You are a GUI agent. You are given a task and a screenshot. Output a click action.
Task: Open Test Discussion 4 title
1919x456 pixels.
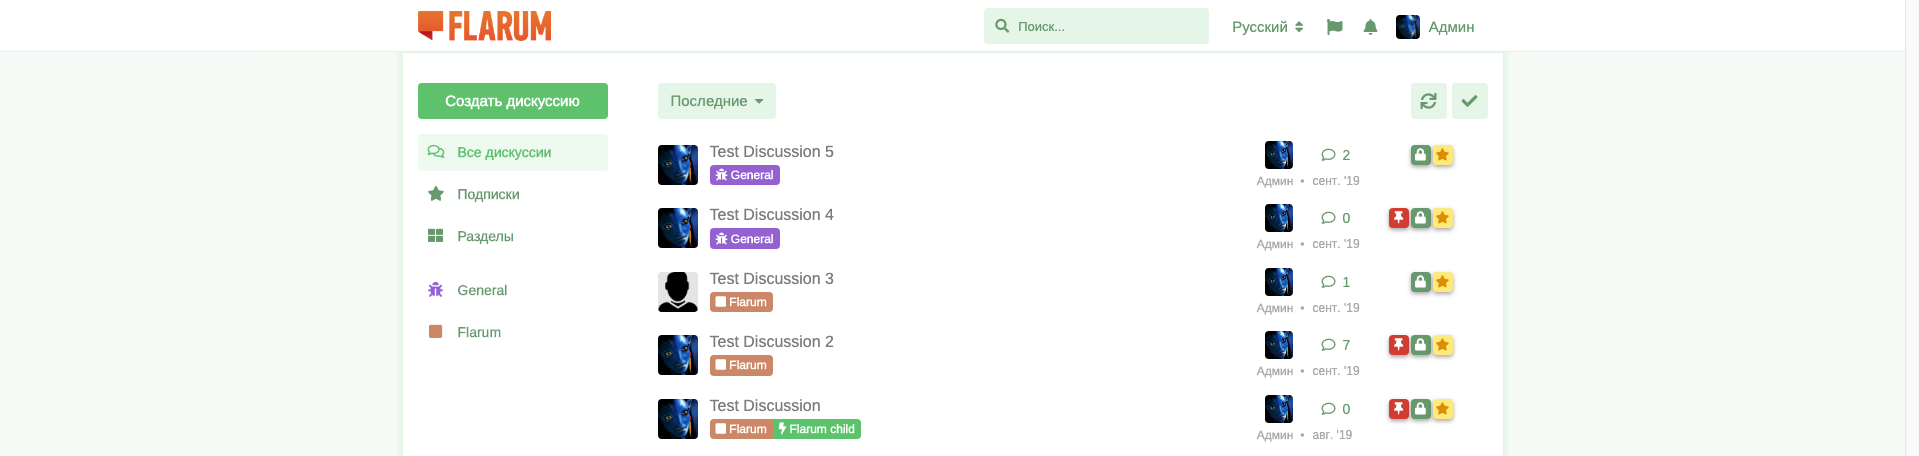click(771, 215)
